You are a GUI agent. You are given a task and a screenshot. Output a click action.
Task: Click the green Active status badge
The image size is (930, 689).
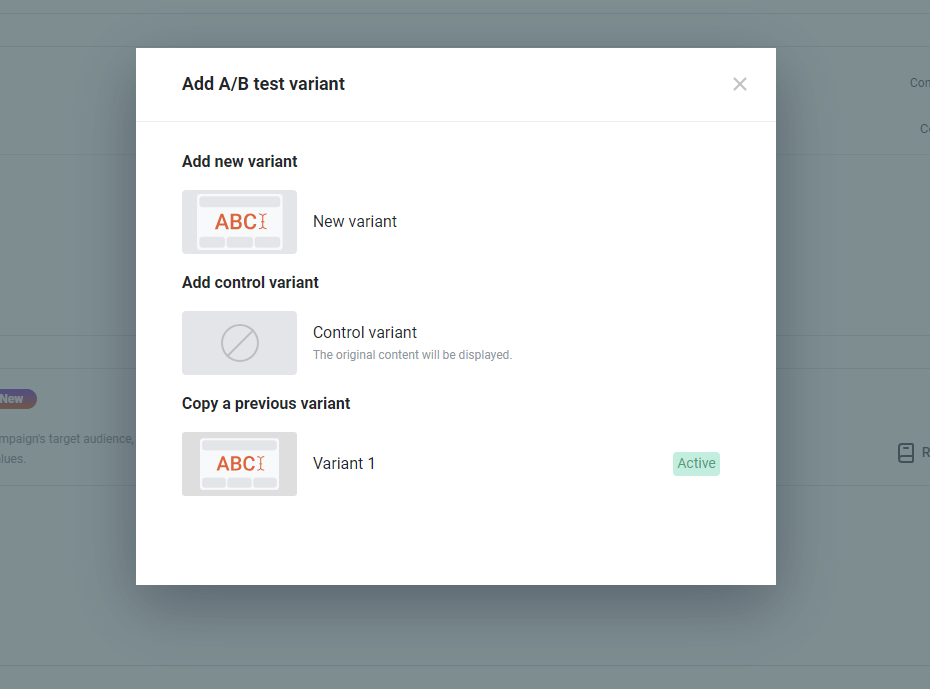(696, 464)
